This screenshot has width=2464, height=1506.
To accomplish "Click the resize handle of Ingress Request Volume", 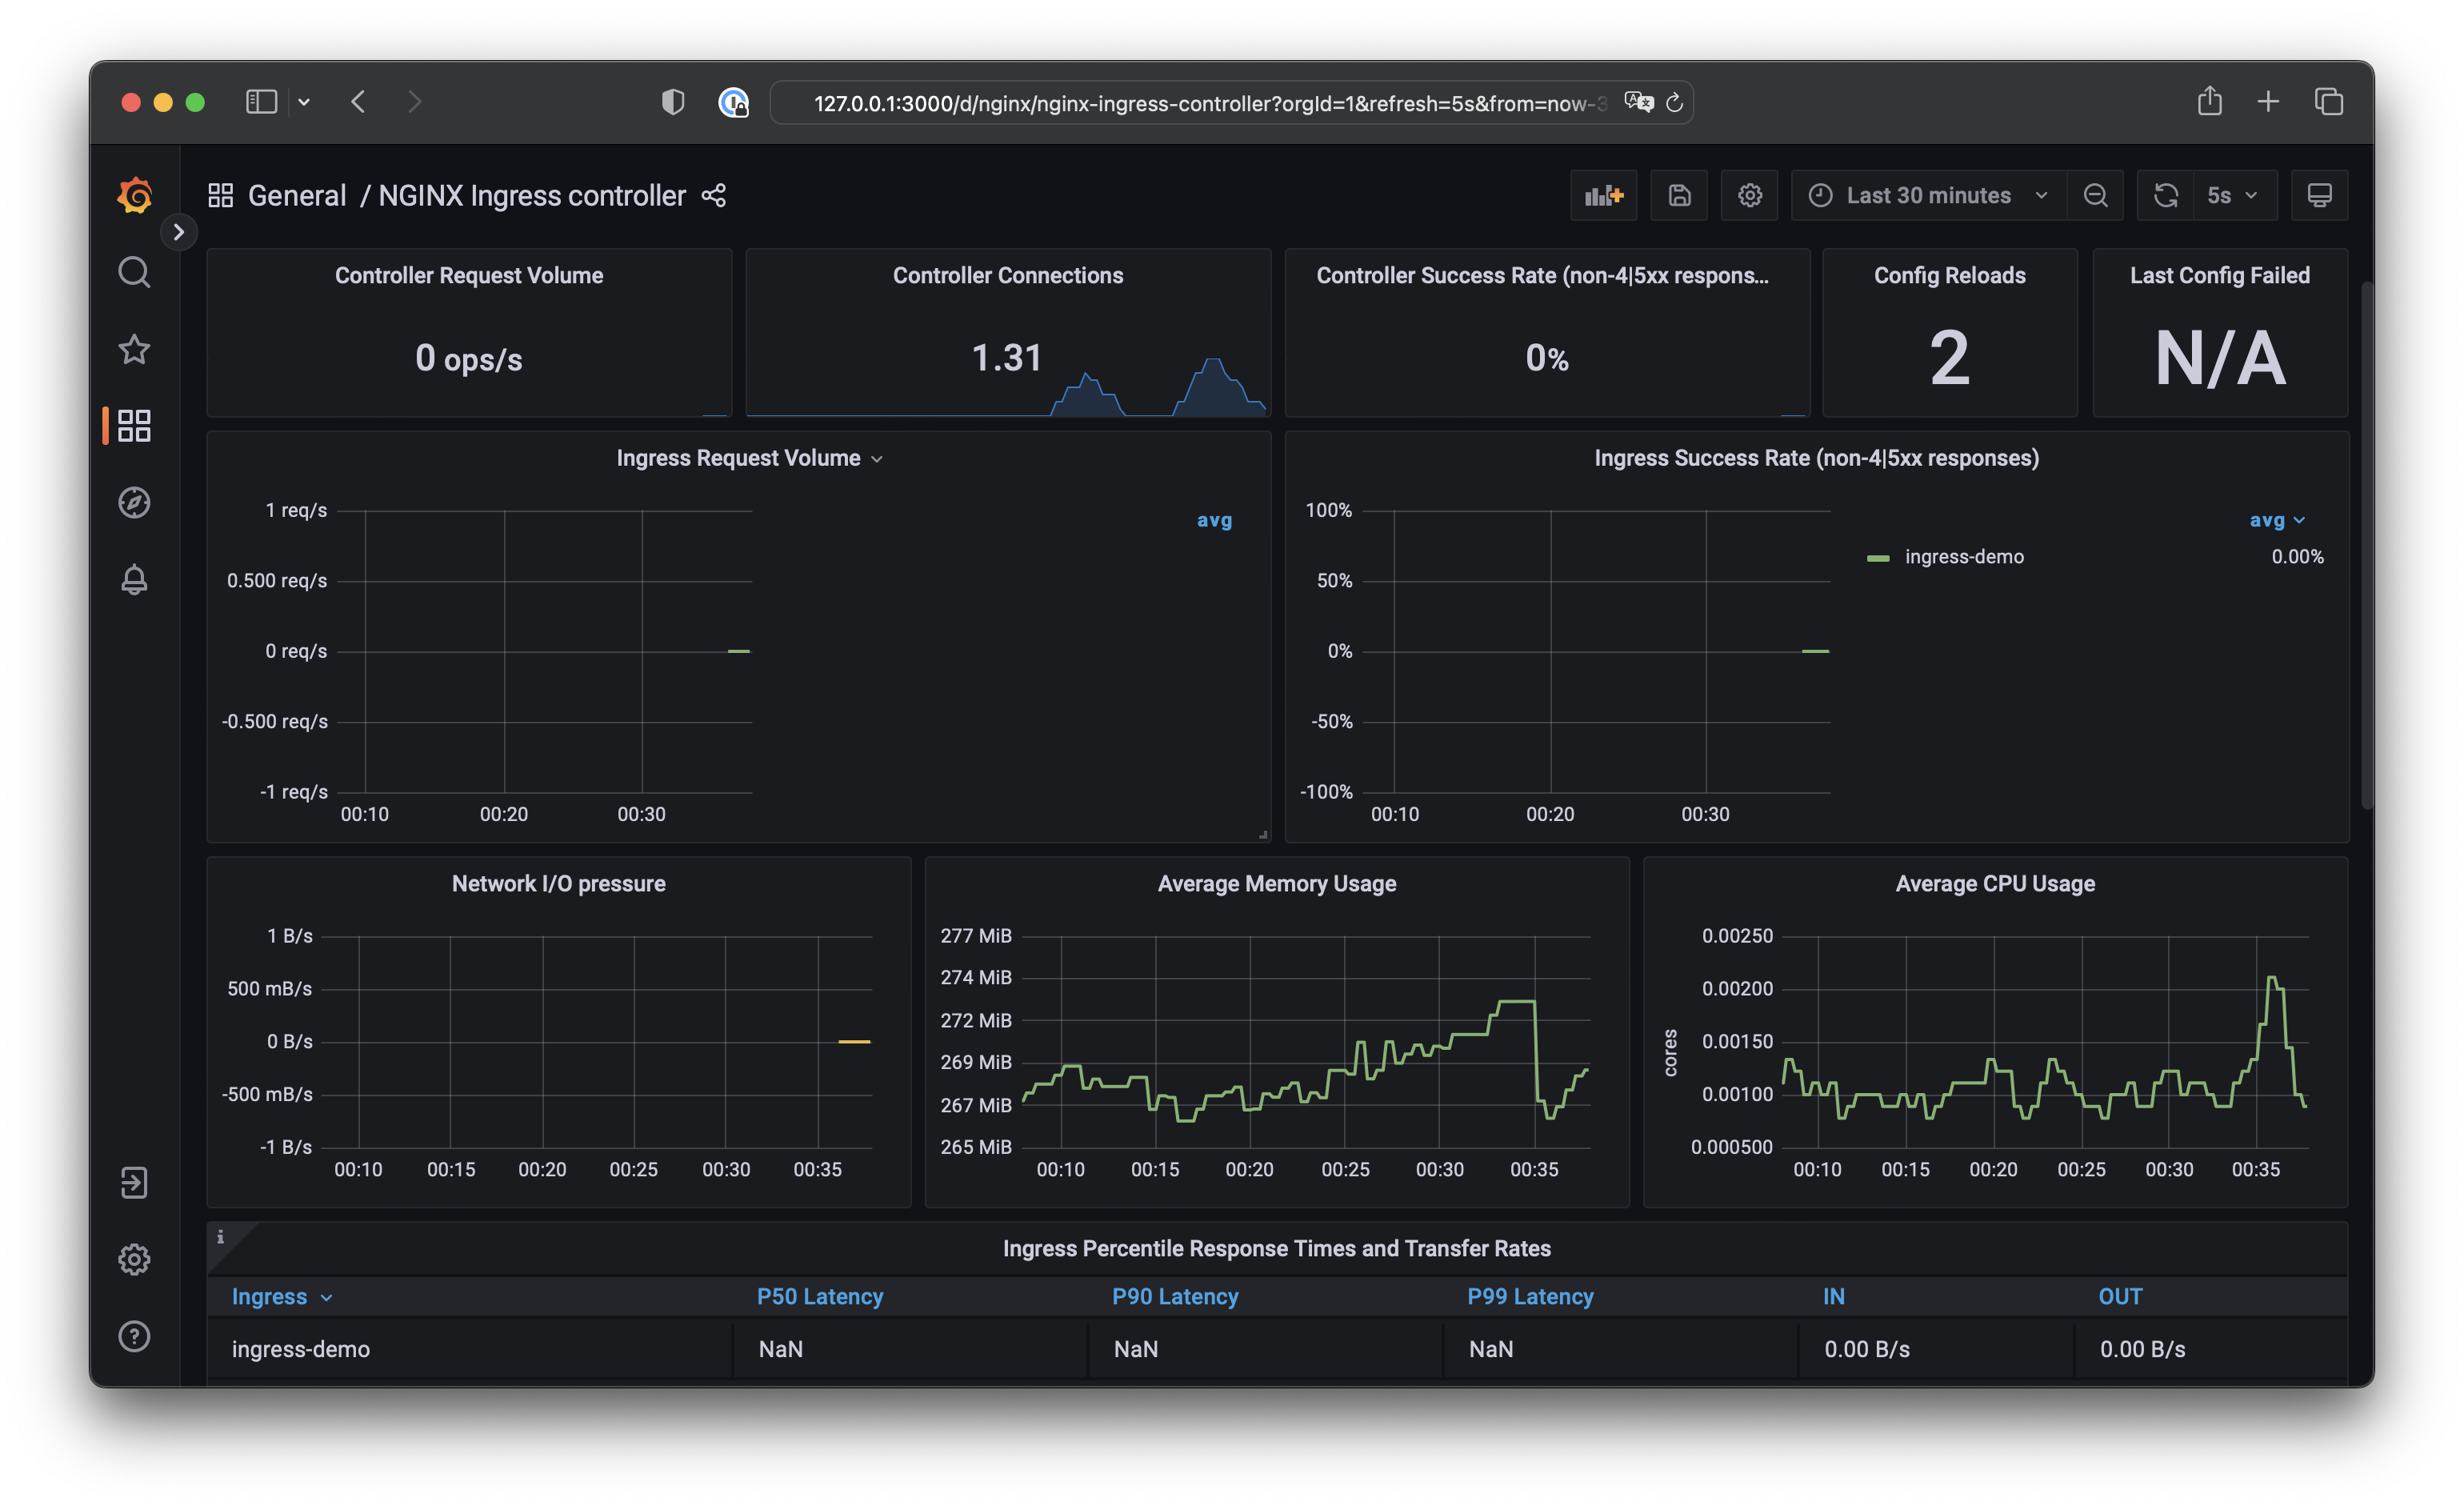I will point(1263,834).
